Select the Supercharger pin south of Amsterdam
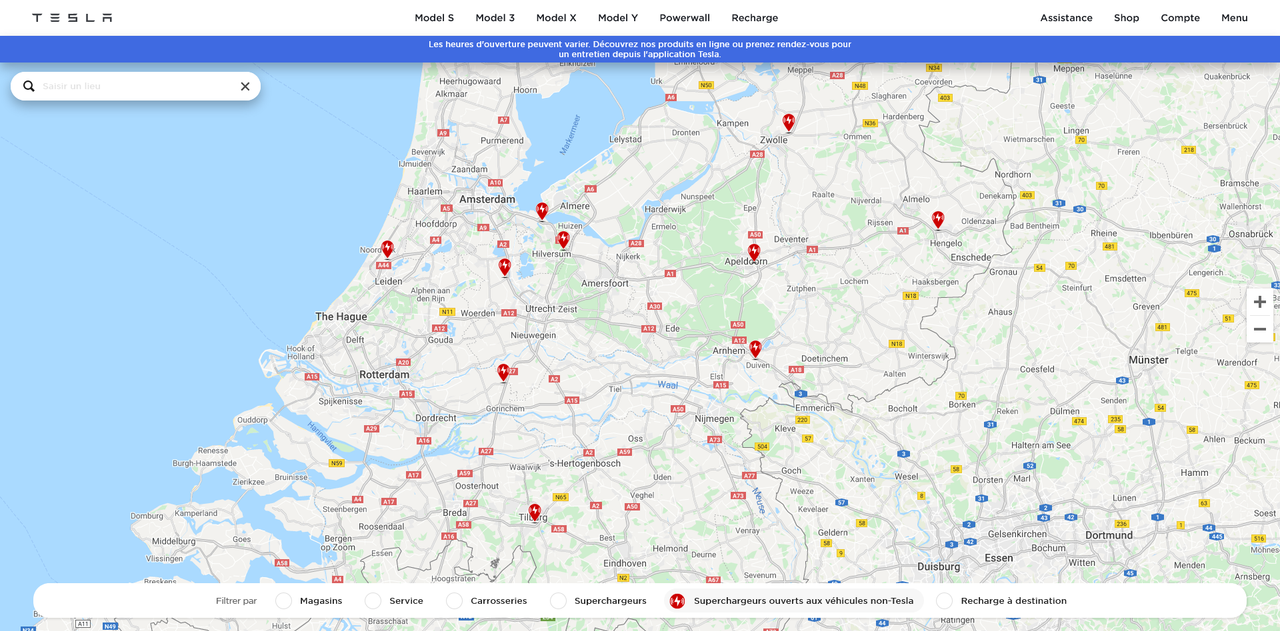The image size is (1280, 631). [x=504, y=266]
